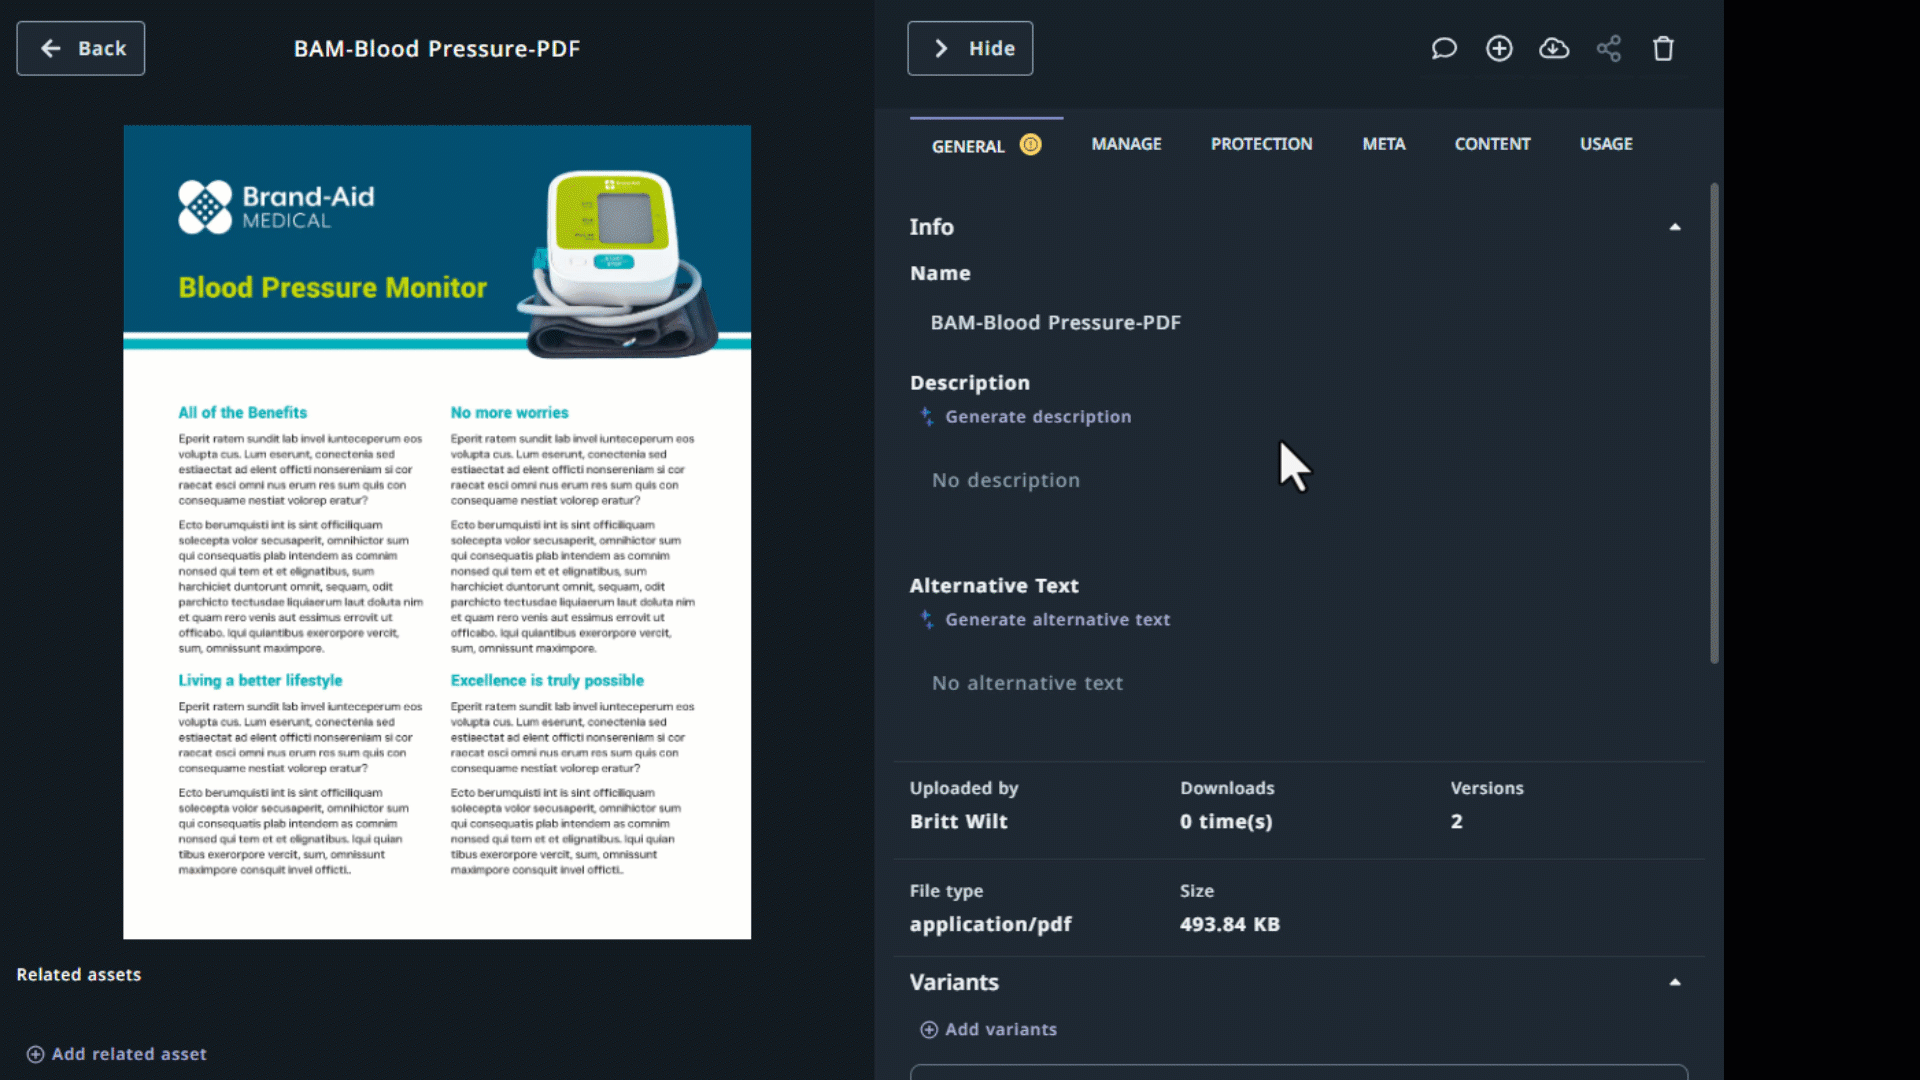Click the warning badge on General tab
This screenshot has height=1080, width=1920.
pyautogui.click(x=1030, y=145)
